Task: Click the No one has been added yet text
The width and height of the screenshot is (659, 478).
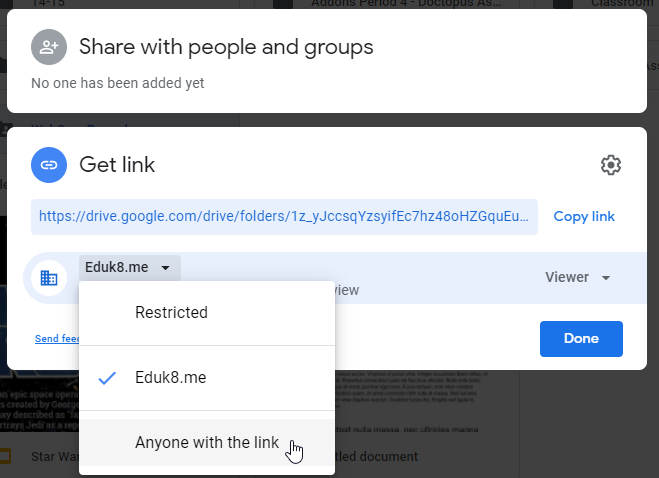Action: [x=118, y=83]
